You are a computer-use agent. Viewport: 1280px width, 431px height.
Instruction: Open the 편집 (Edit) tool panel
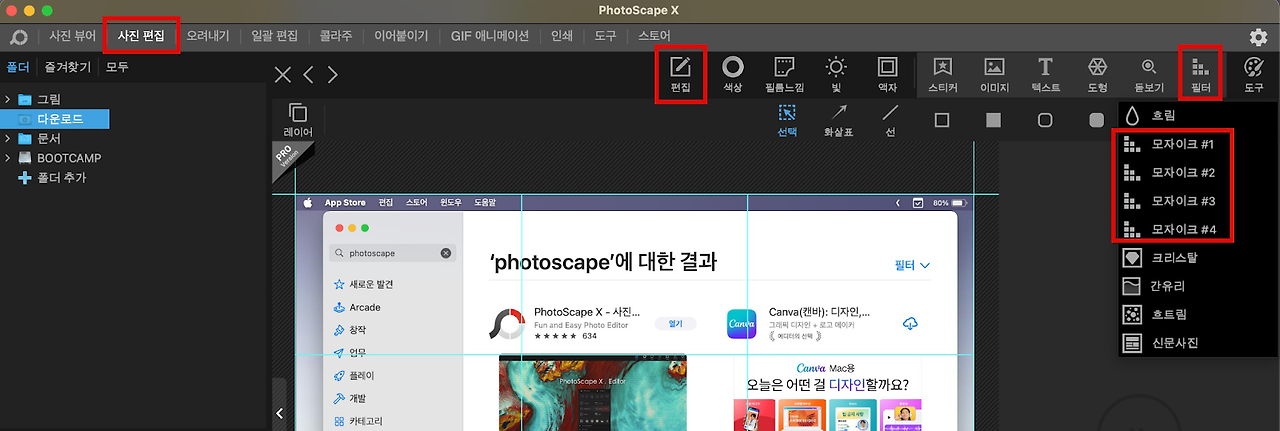pos(680,75)
